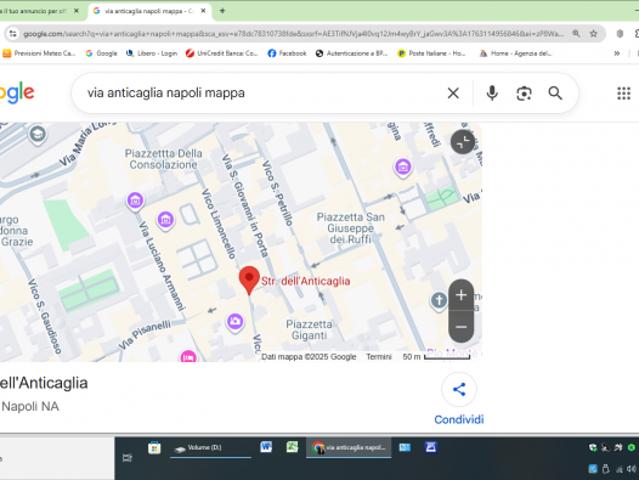Switch to the first browser tab

pyautogui.click(x=40, y=10)
